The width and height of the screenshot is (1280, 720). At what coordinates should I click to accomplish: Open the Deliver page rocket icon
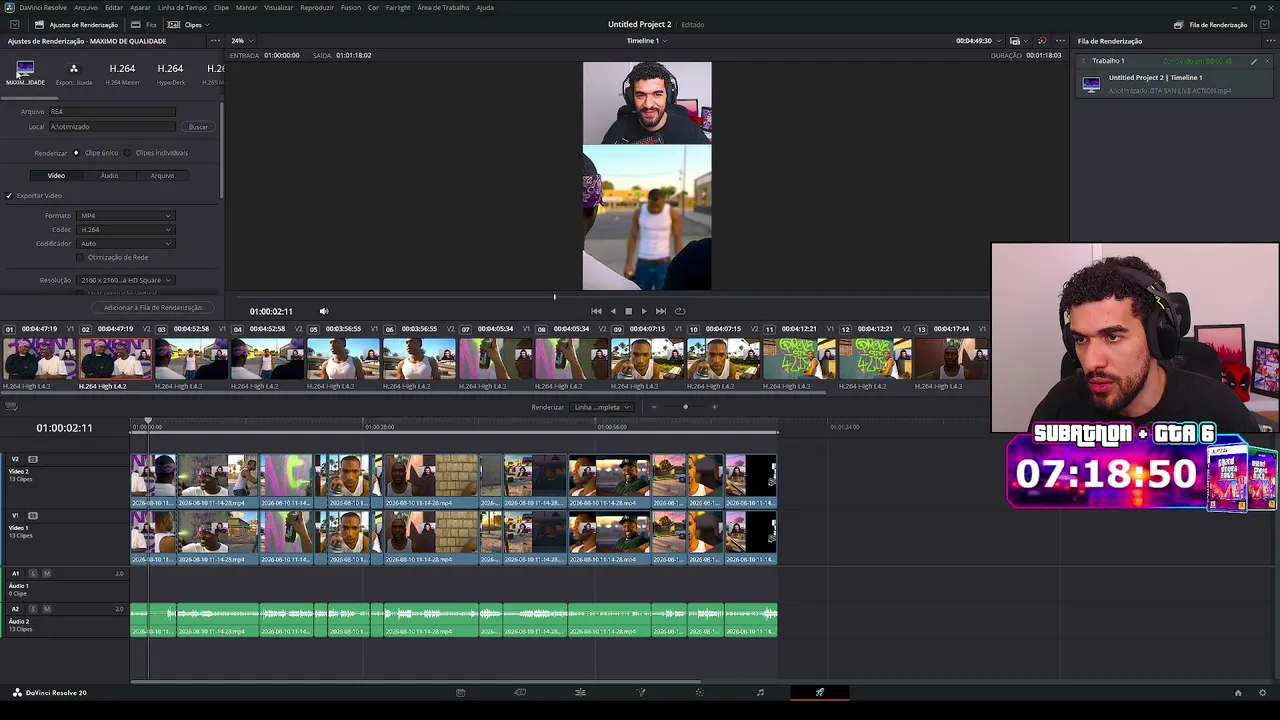tap(820, 692)
